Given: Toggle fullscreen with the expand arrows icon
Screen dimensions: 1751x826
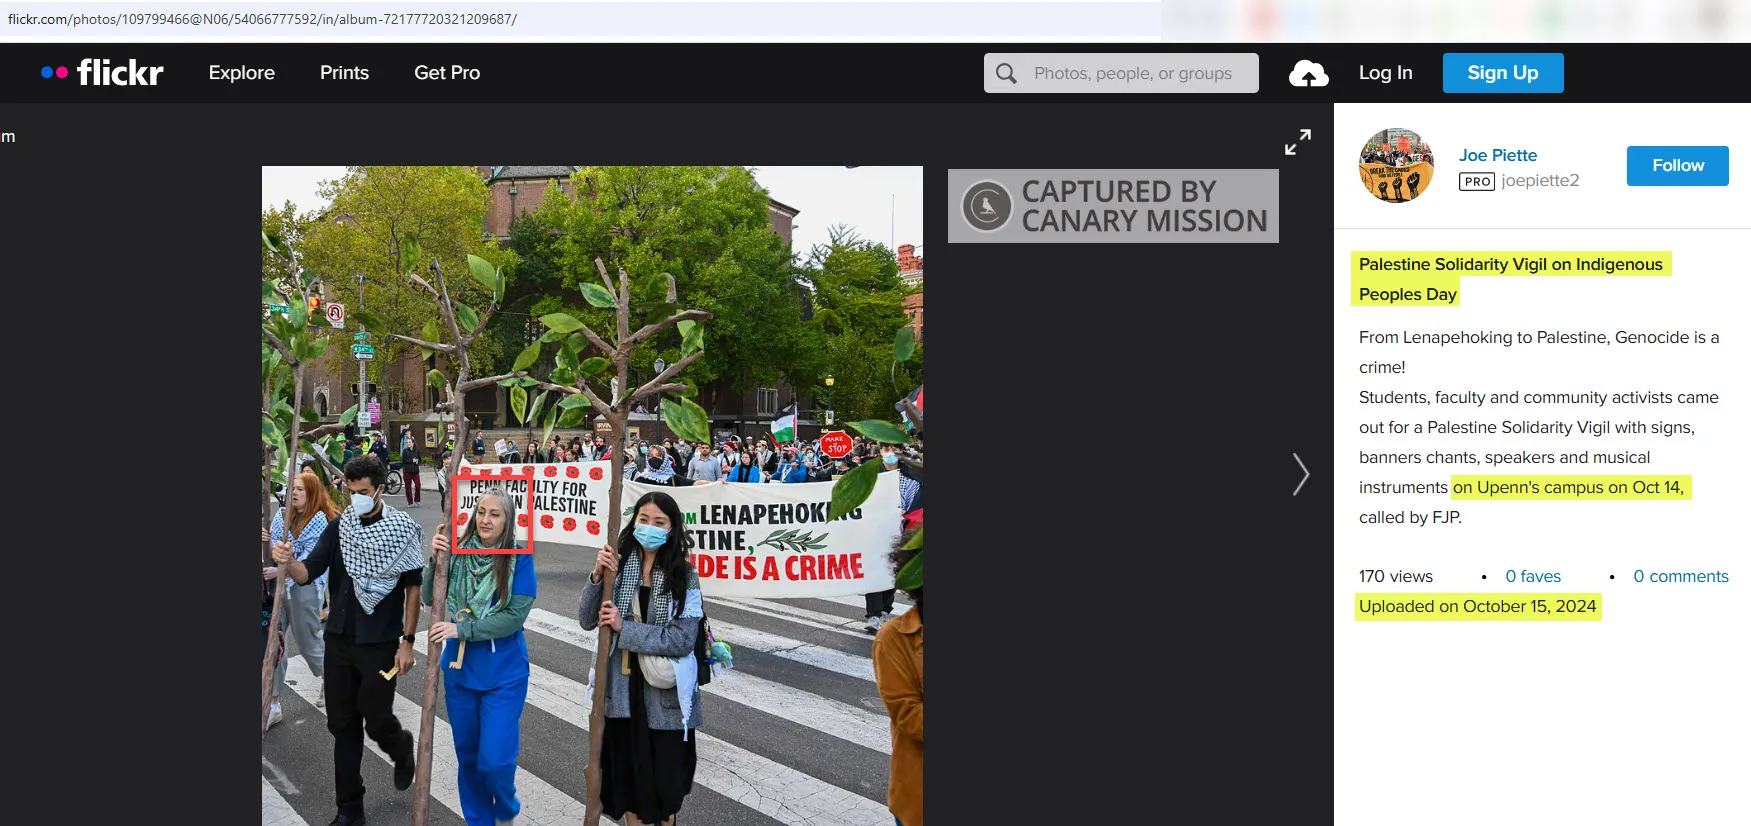Looking at the screenshot, I should (x=1297, y=142).
